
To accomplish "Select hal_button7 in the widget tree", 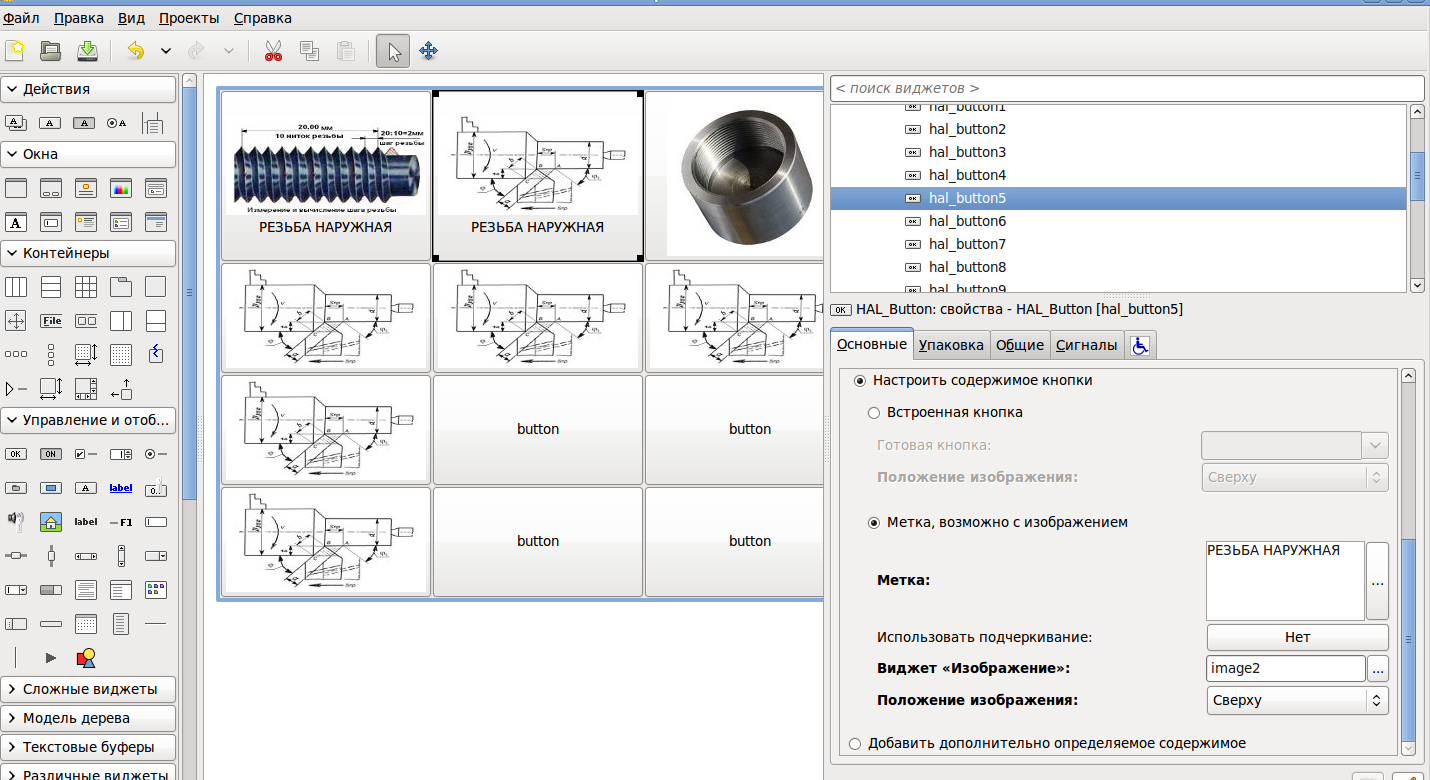I will (x=1120, y=244).
